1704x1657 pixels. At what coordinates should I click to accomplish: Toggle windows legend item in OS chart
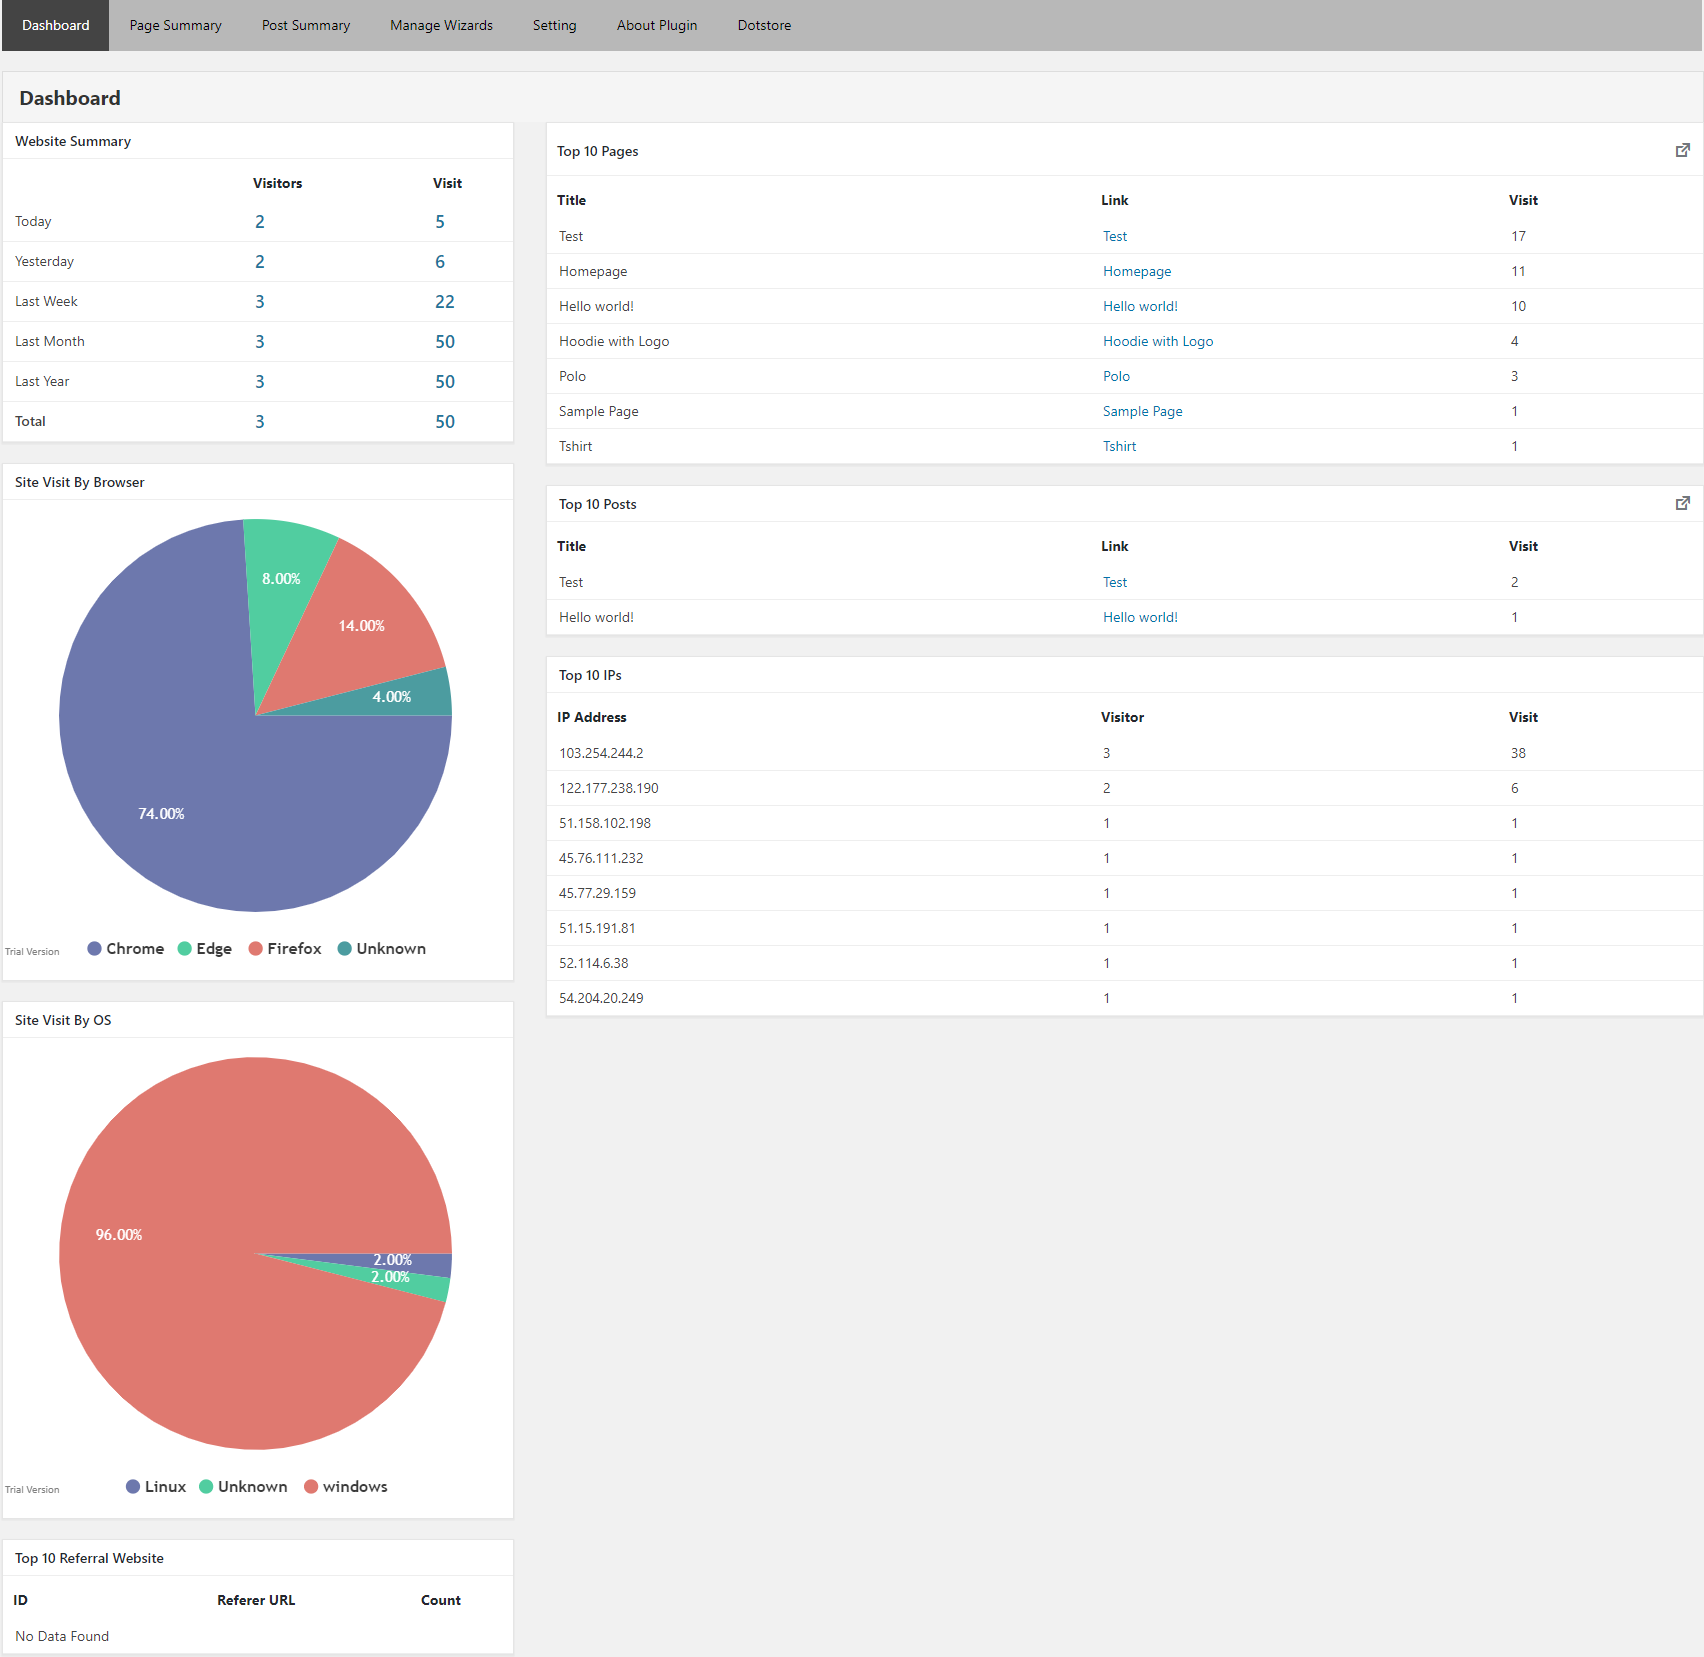click(x=345, y=1487)
